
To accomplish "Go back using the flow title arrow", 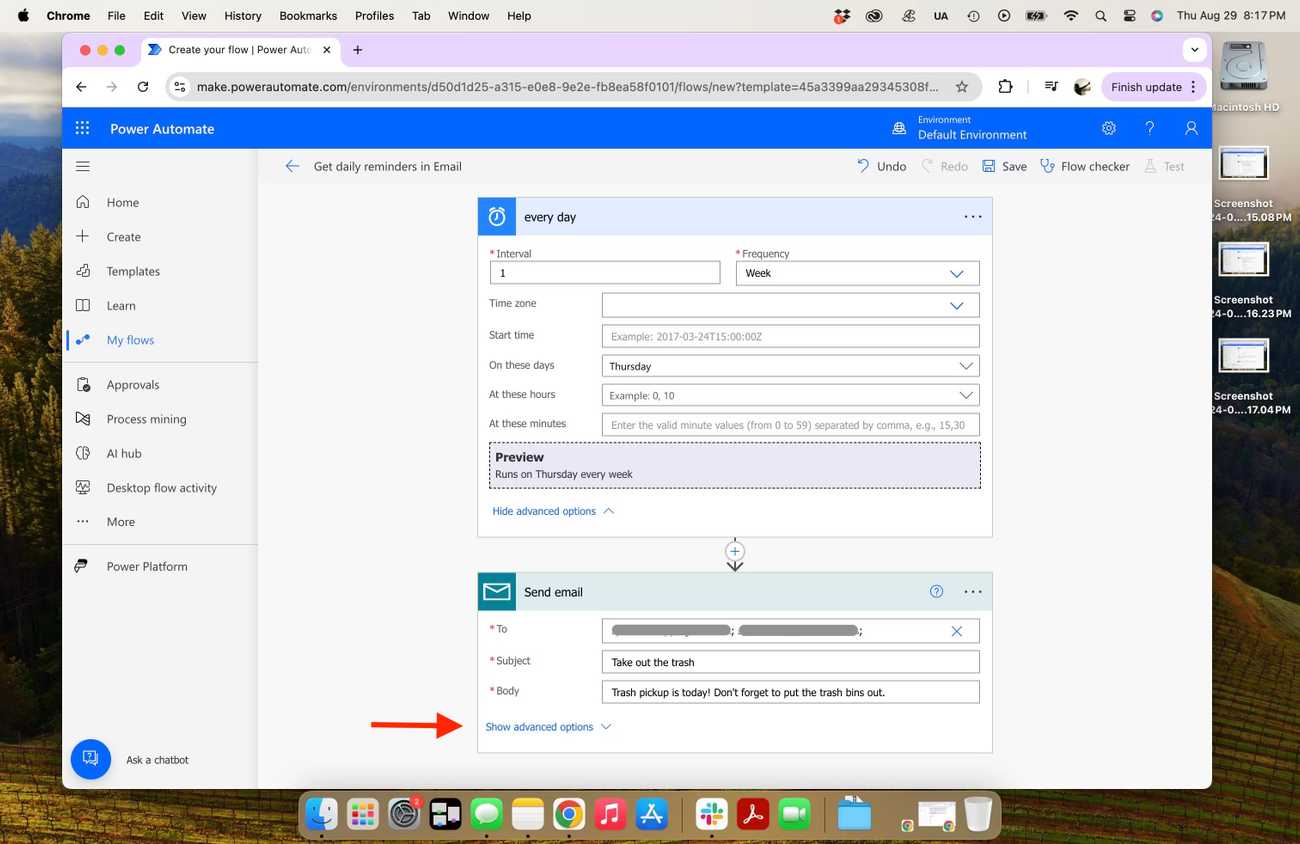I will coord(292,166).
